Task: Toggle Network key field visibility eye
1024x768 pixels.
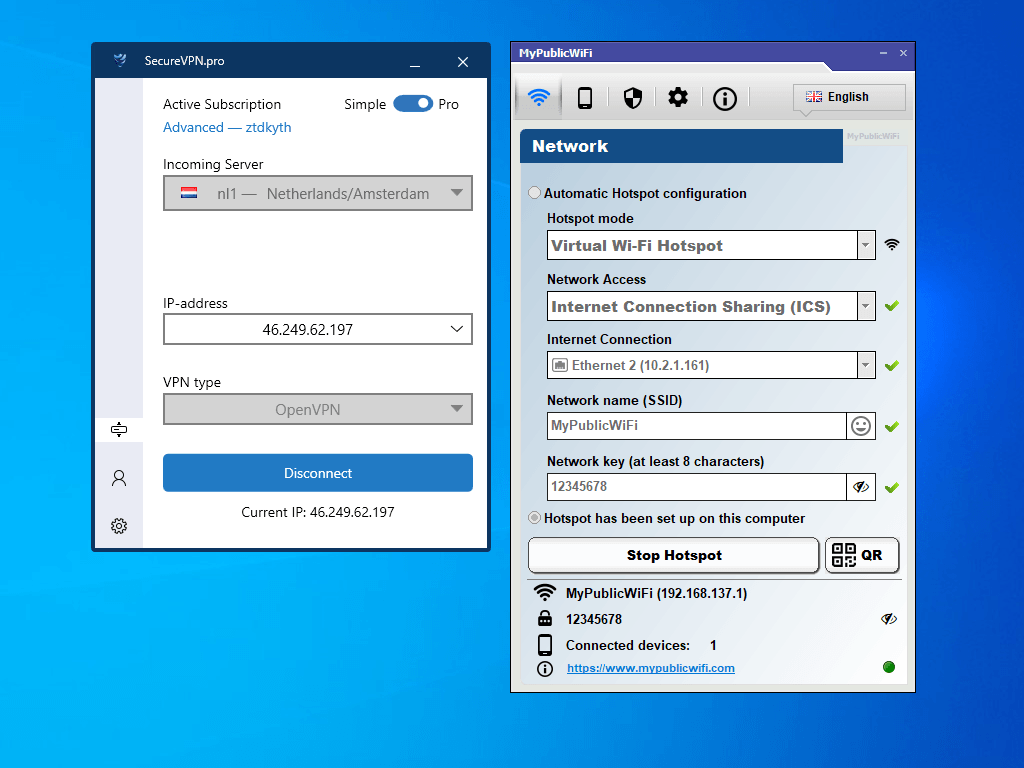Action: (861, 487)
